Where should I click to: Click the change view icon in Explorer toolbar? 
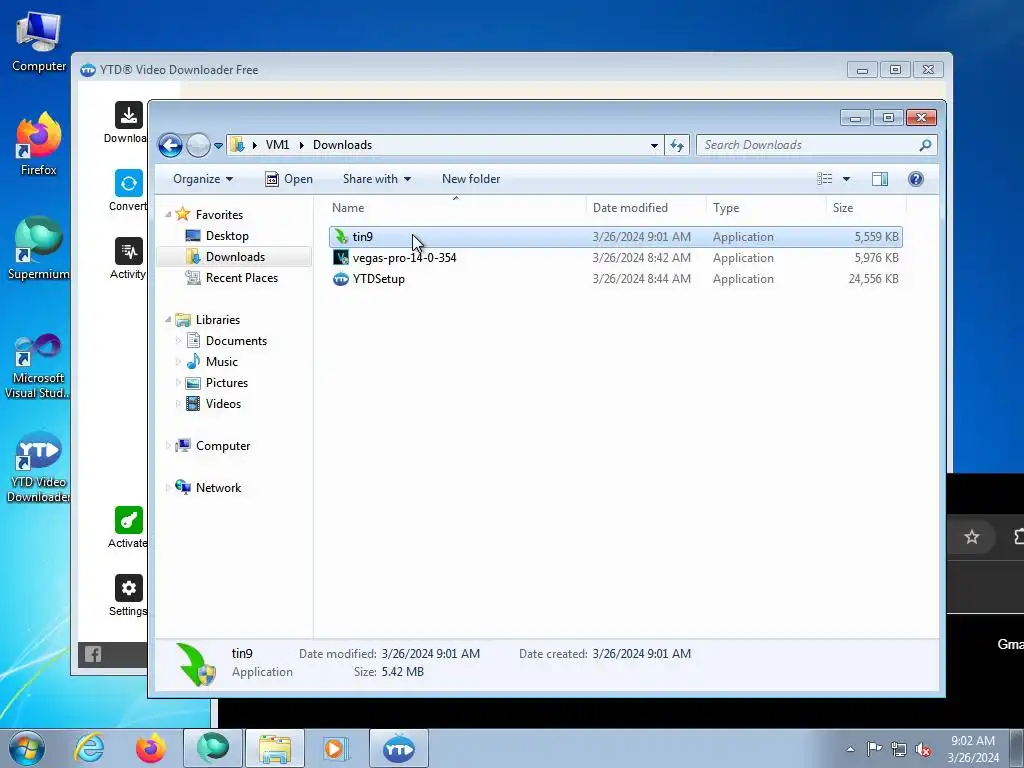coord(824,179)
